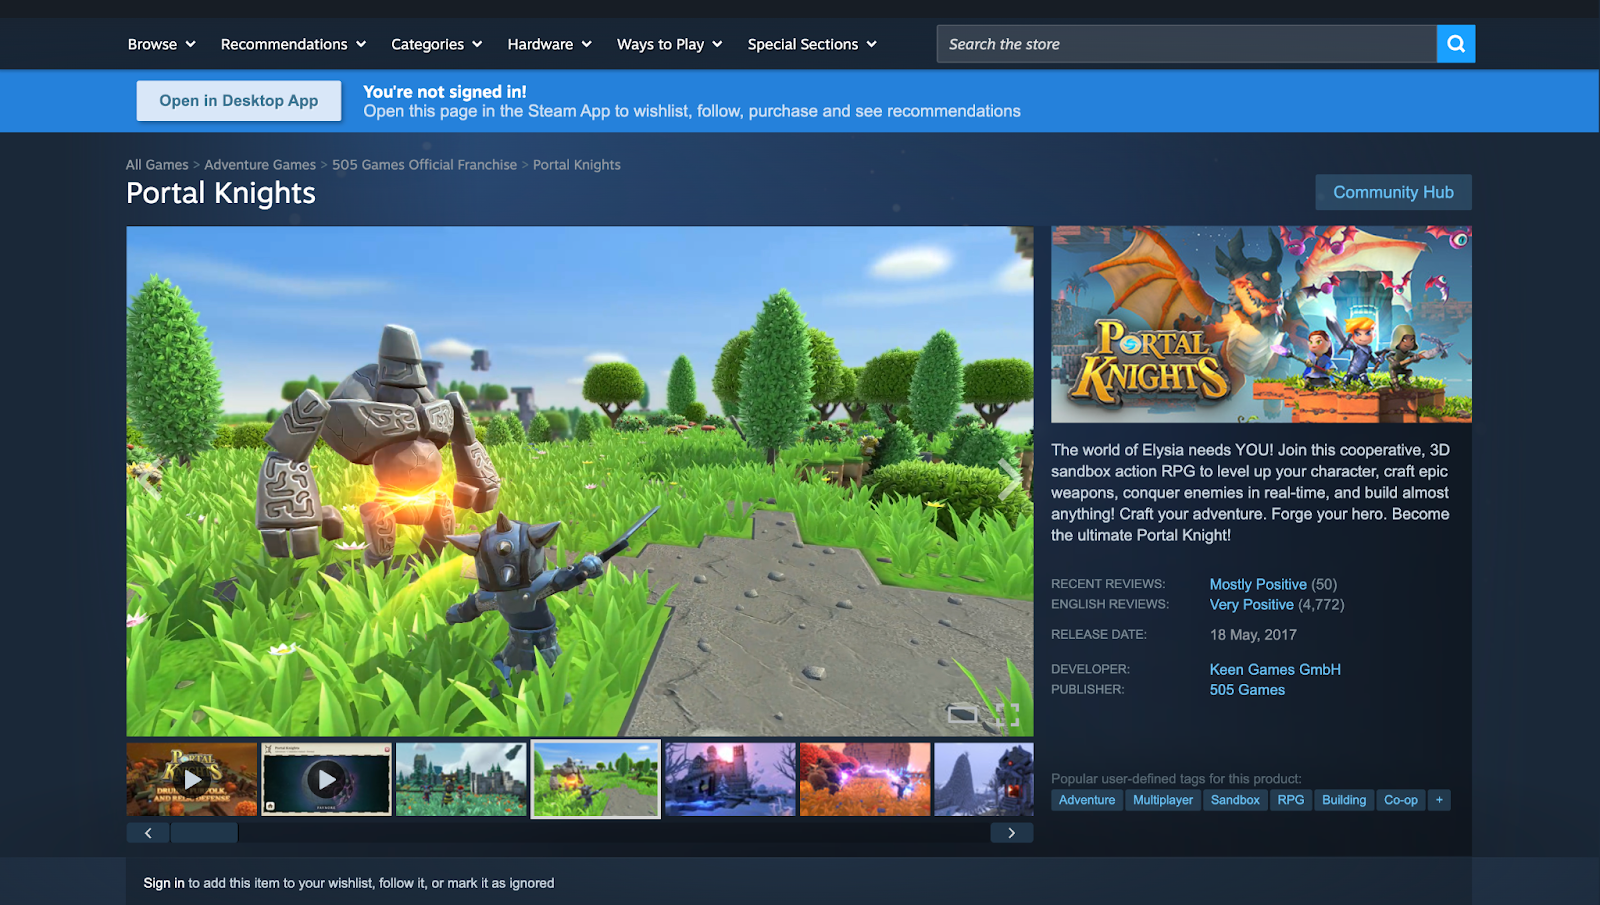
Task: Click the + to add more tags
Action: click(1438, 800)
